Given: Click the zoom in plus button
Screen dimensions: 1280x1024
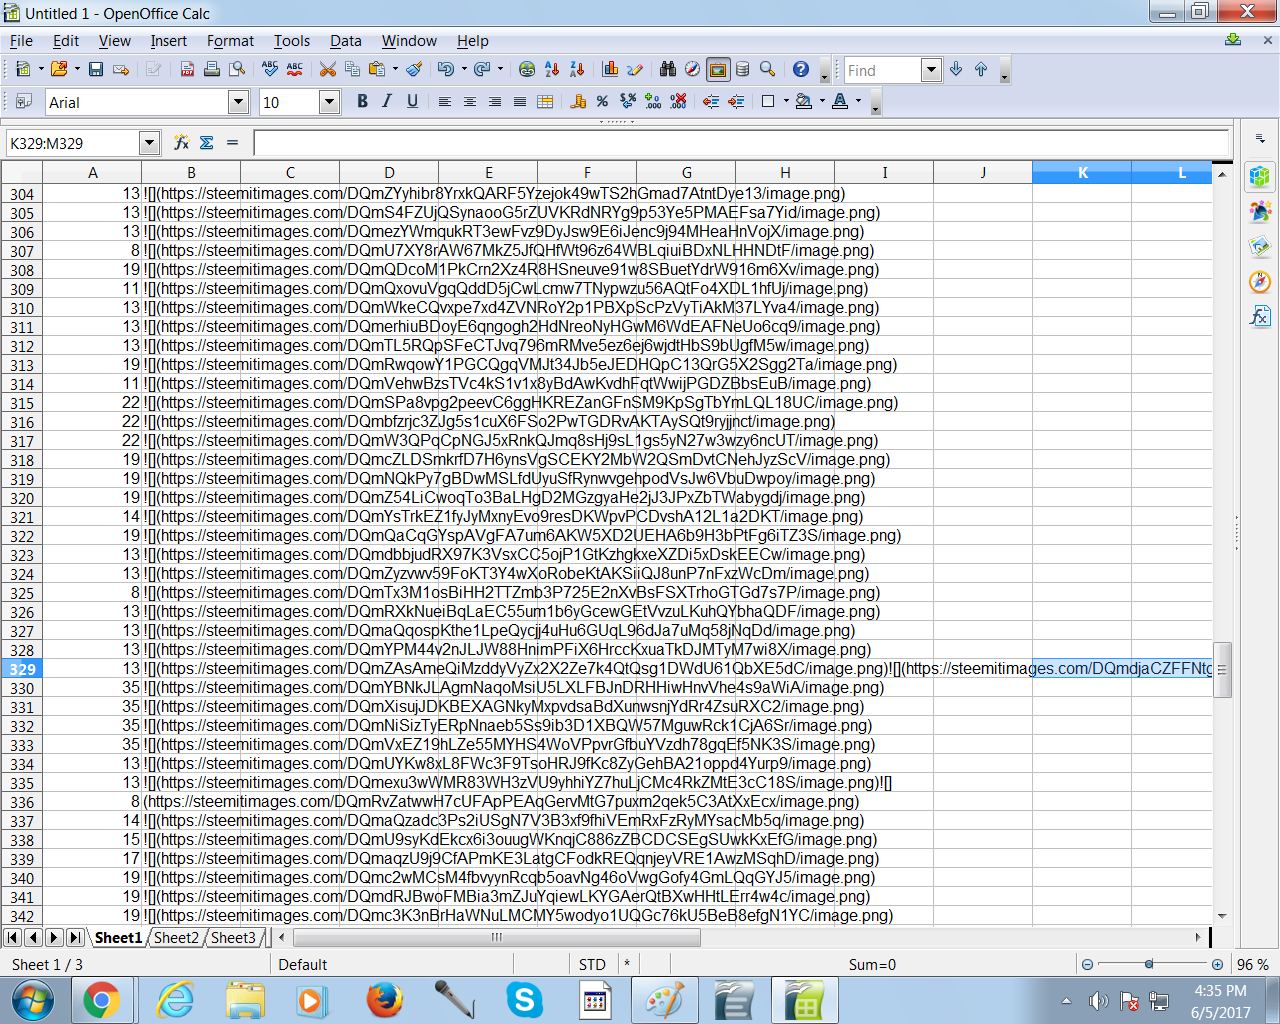Looking at the screenshot, I should coord(1217,965).
